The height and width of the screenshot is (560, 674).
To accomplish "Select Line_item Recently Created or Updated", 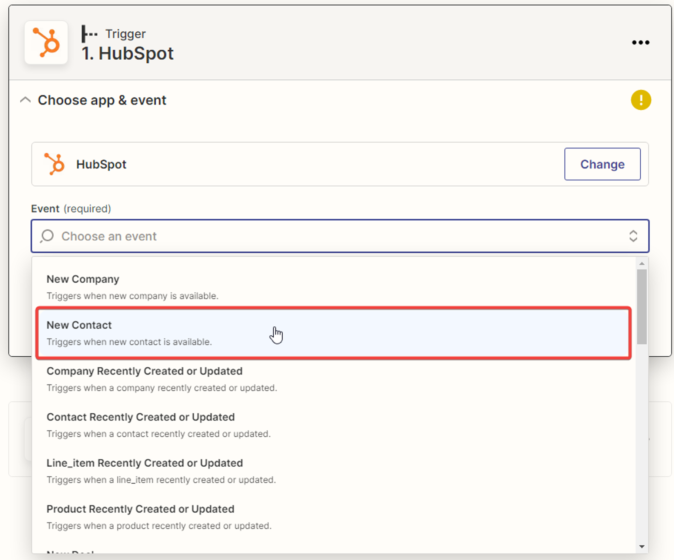I will (334, 471).
